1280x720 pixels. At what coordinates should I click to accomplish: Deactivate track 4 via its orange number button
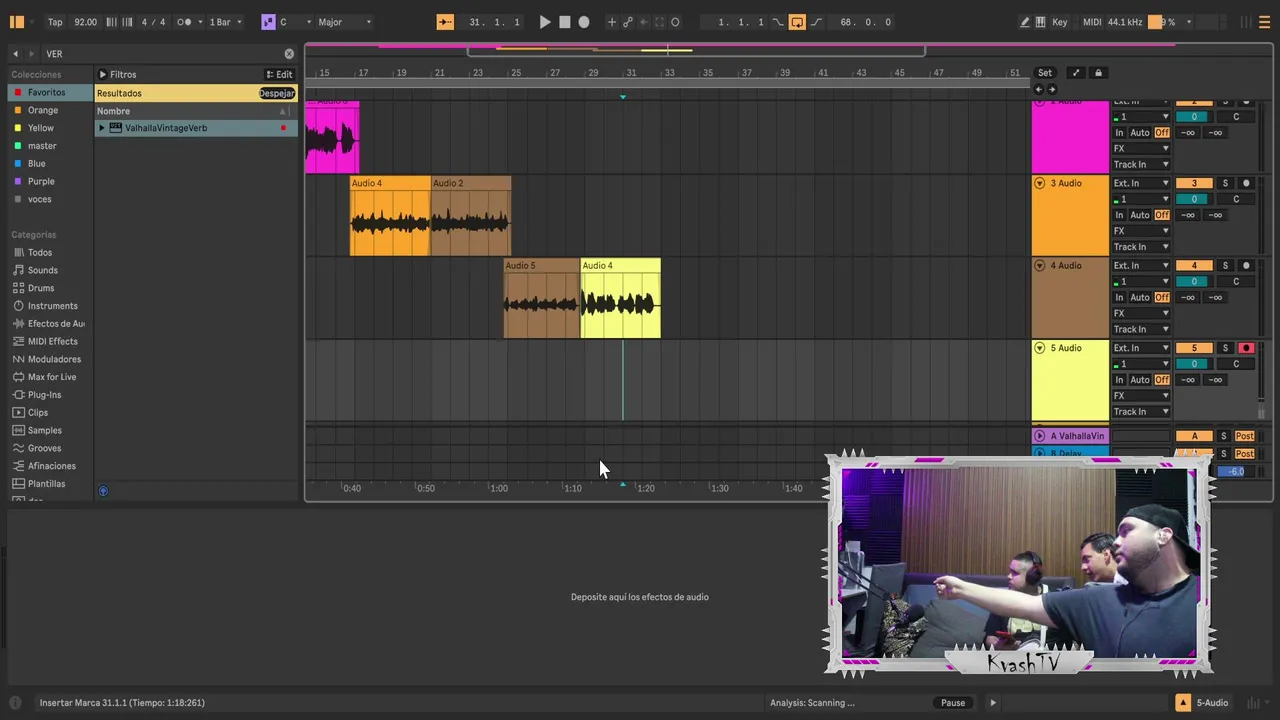[x=1194, y=266]
